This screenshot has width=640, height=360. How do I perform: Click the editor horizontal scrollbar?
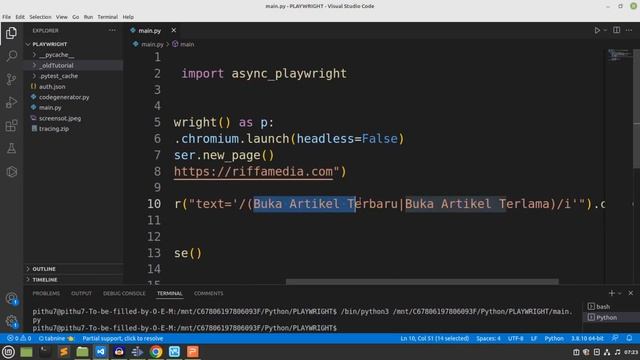(x=422, y=282)
